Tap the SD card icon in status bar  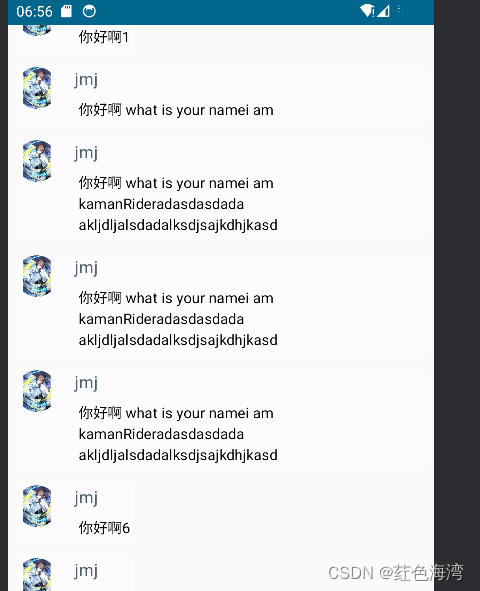(x=66, y=11)
